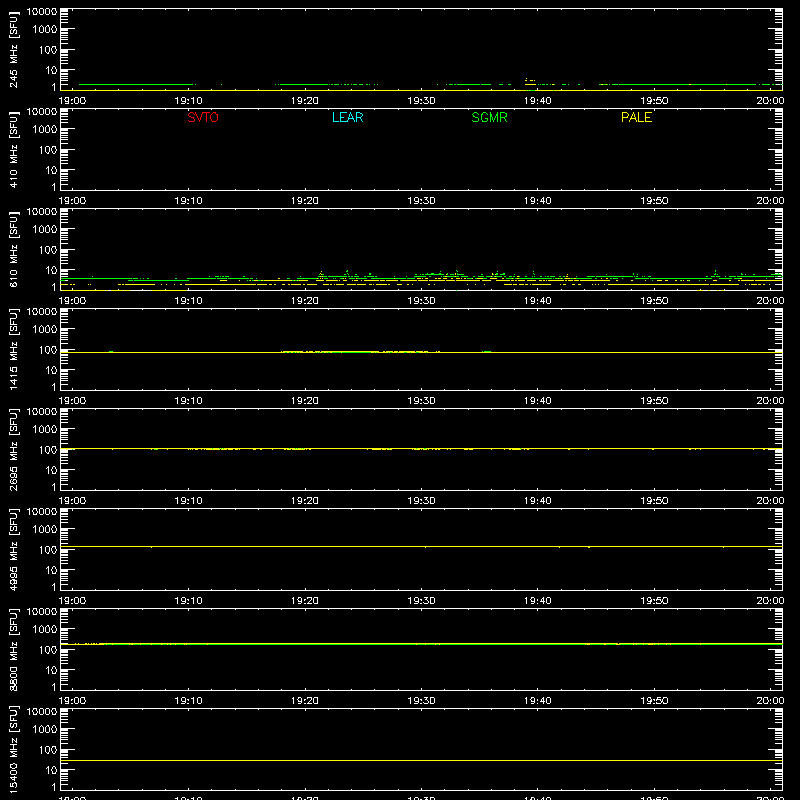Select the 1415 MHz [SFU] axis title
This screenshot has height=800, width=800.
pyautogui.click(x=13, y=349)
